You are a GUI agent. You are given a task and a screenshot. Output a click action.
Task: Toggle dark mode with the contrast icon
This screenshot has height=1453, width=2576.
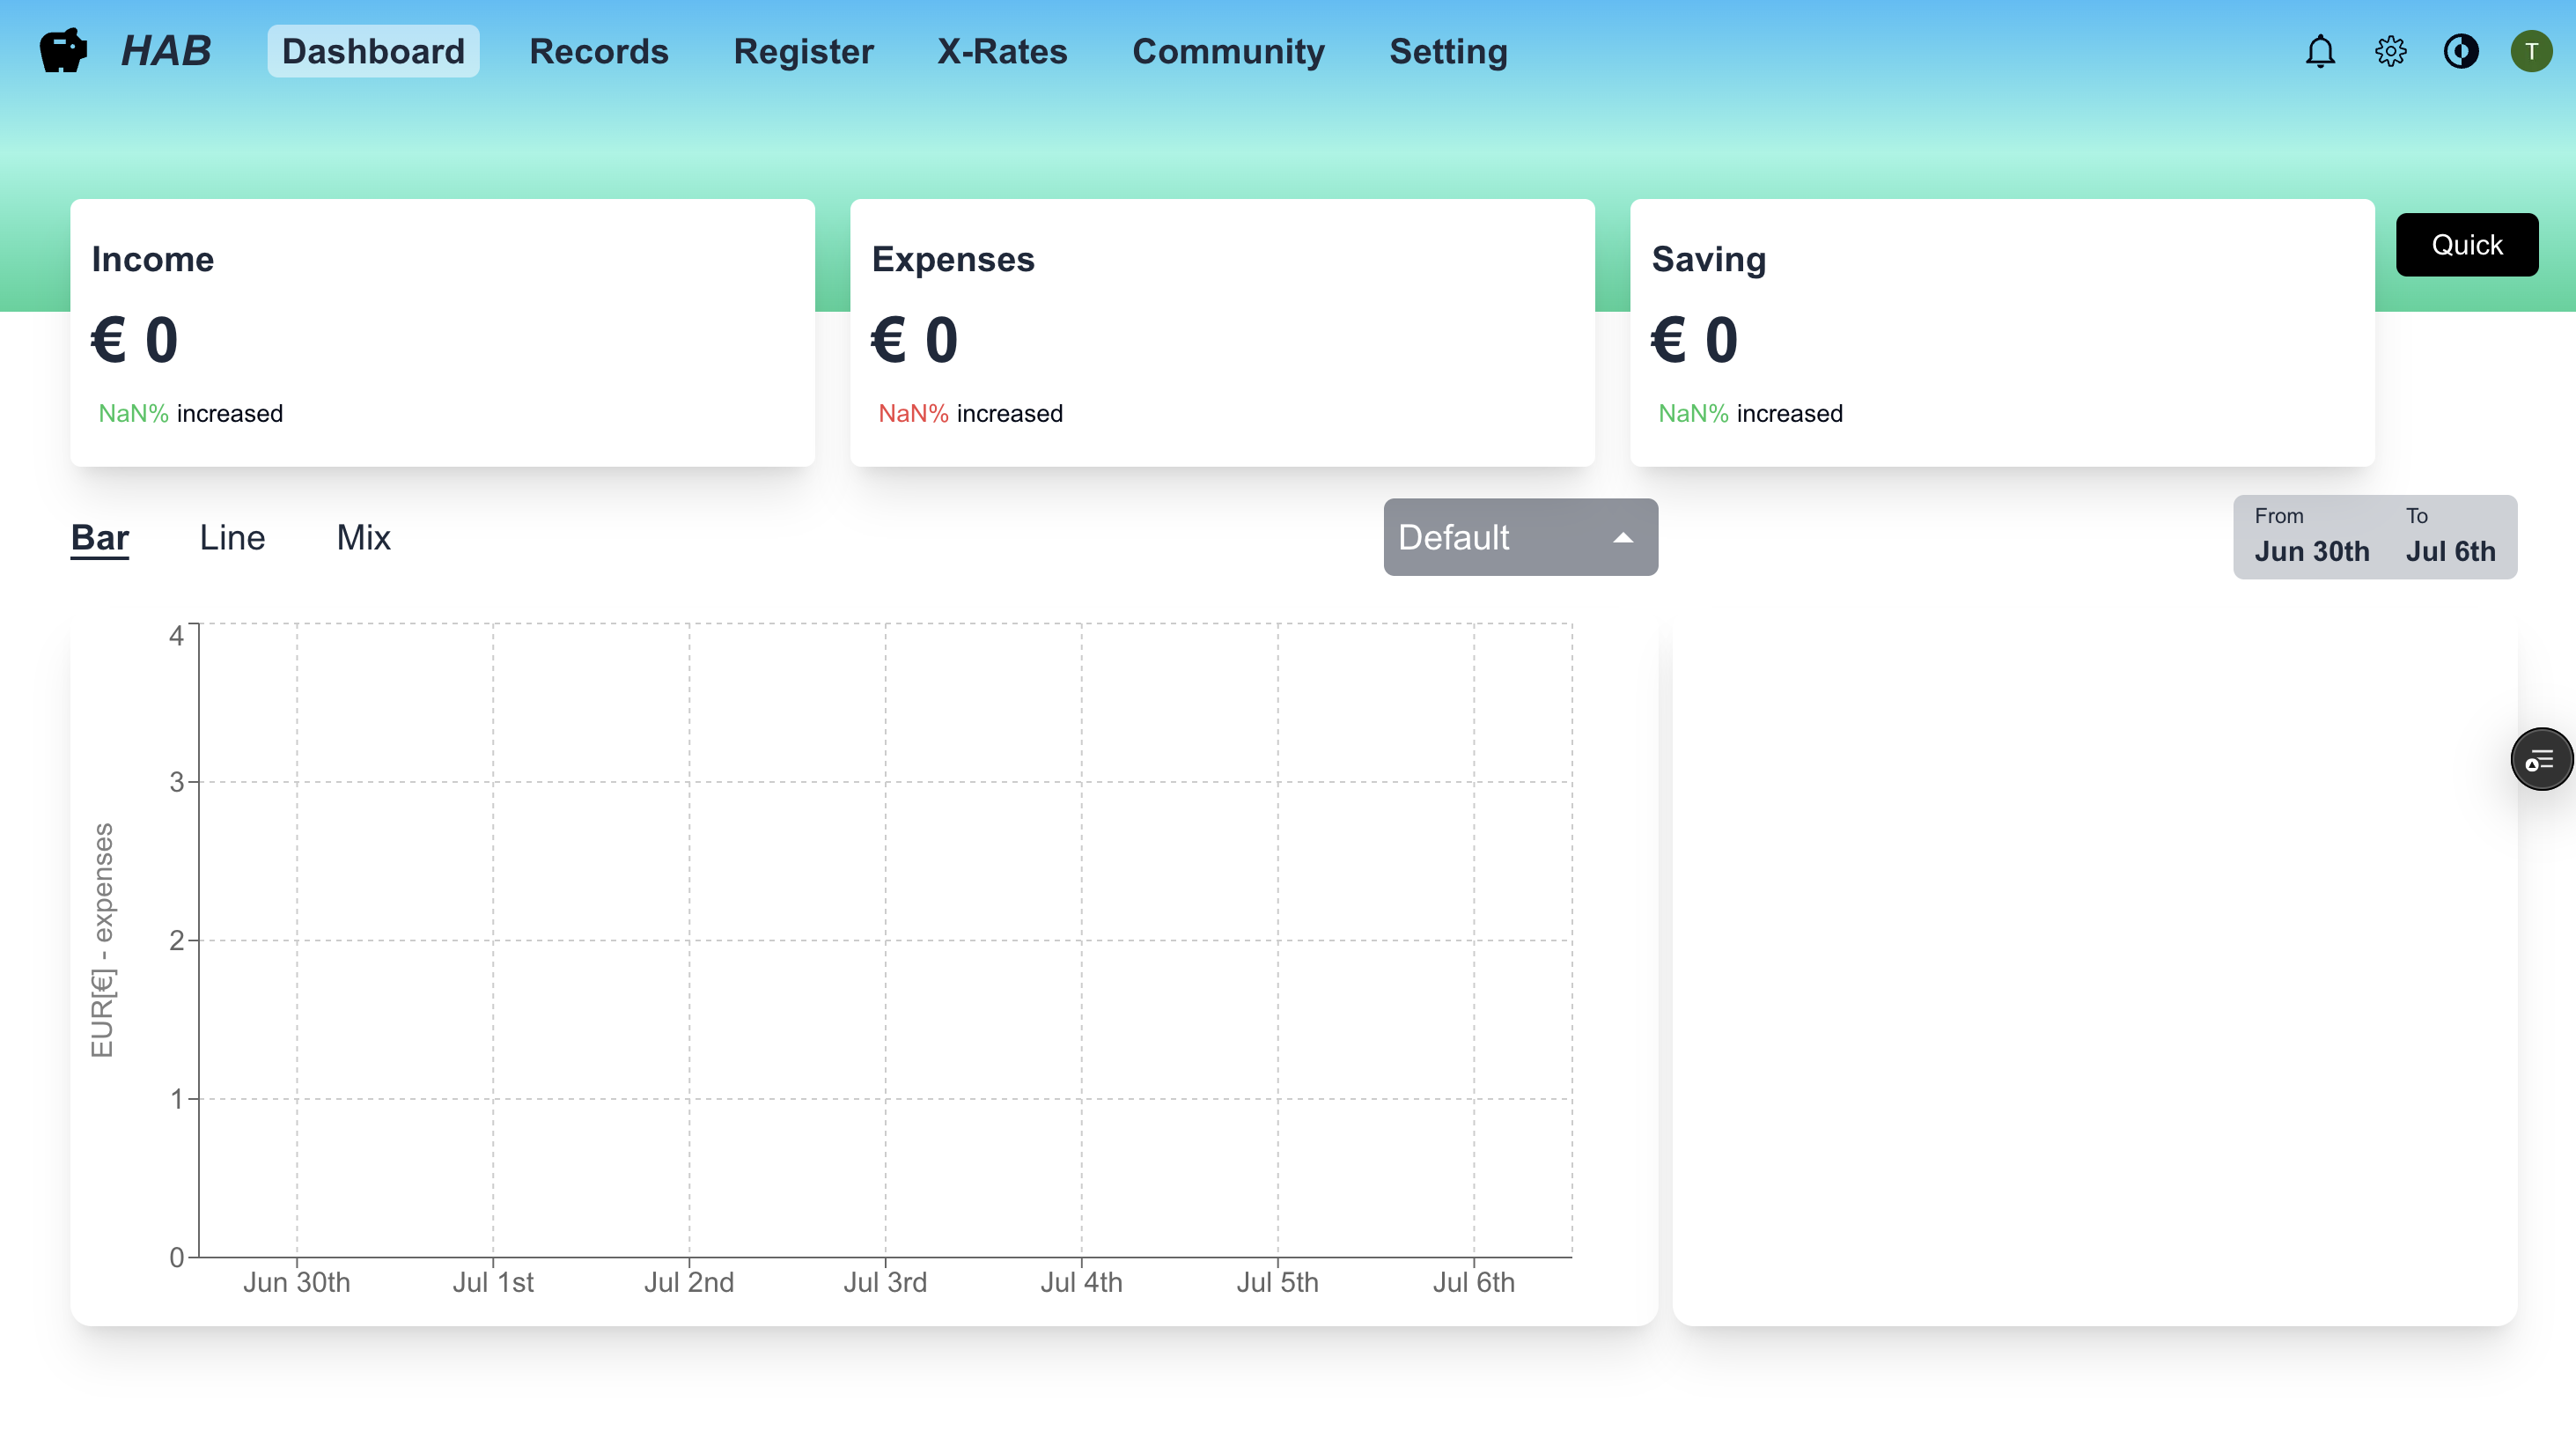click(x=2462, y=51)
